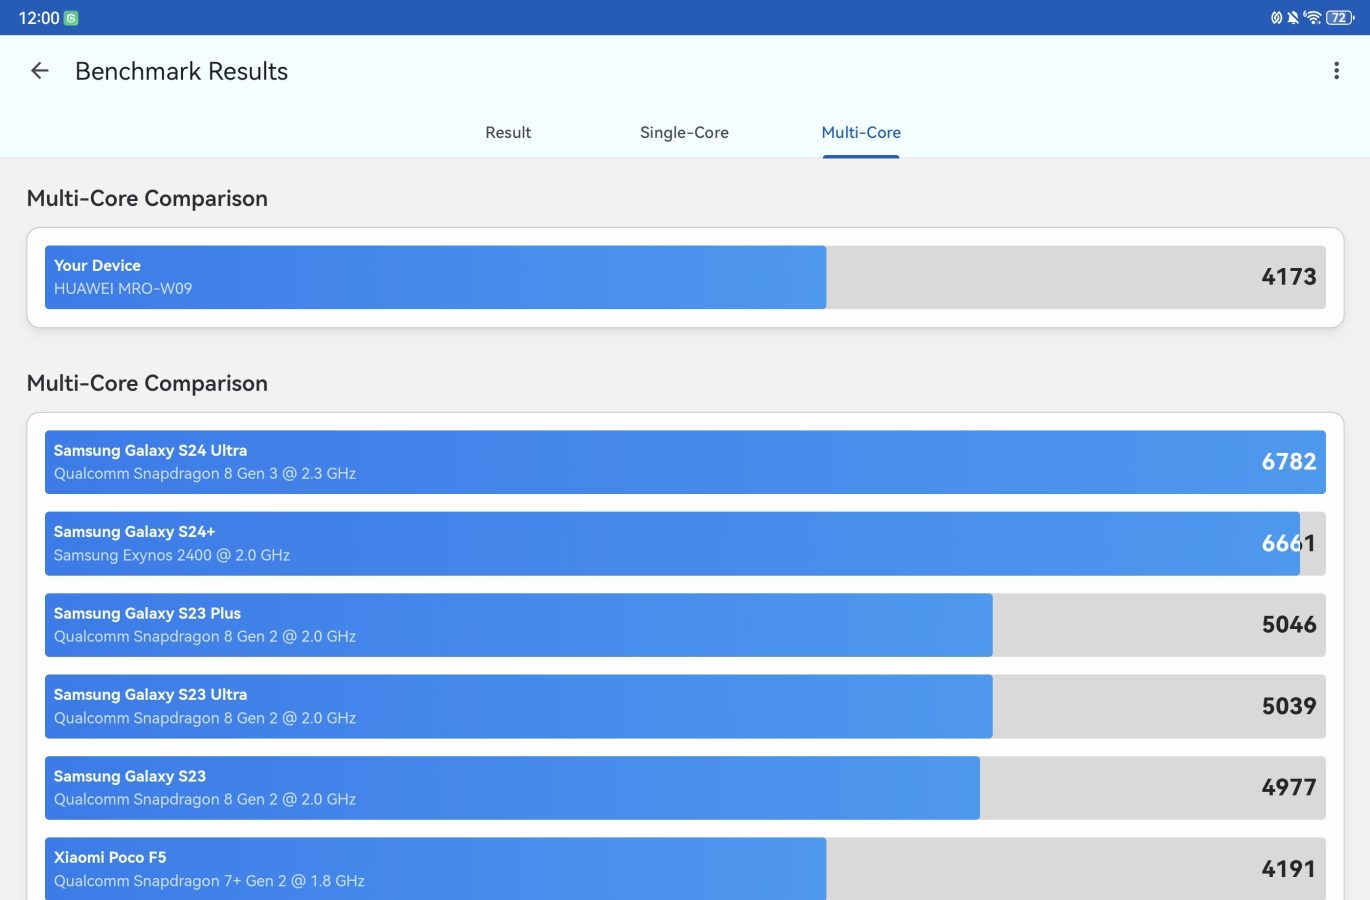Tap the score 4191
Viewport: 1370px width, 900px height.
pyautogui.click(x=1289, y=870)
